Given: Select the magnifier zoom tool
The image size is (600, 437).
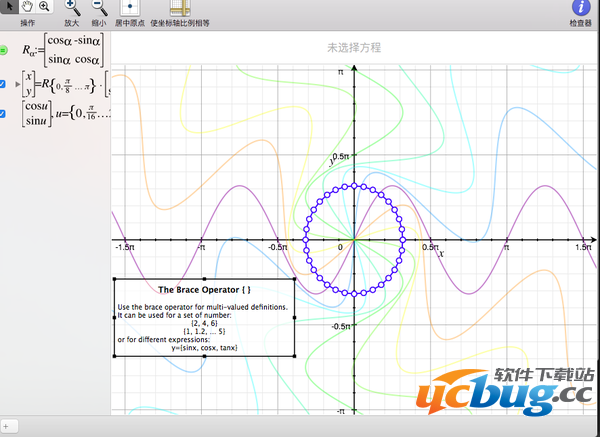Looking at the screenshot, I should [x=44, y=6].
